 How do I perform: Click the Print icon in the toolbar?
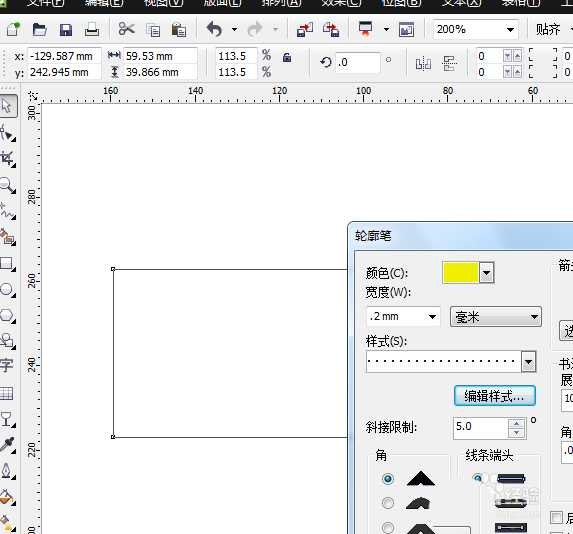pos(92,30)
